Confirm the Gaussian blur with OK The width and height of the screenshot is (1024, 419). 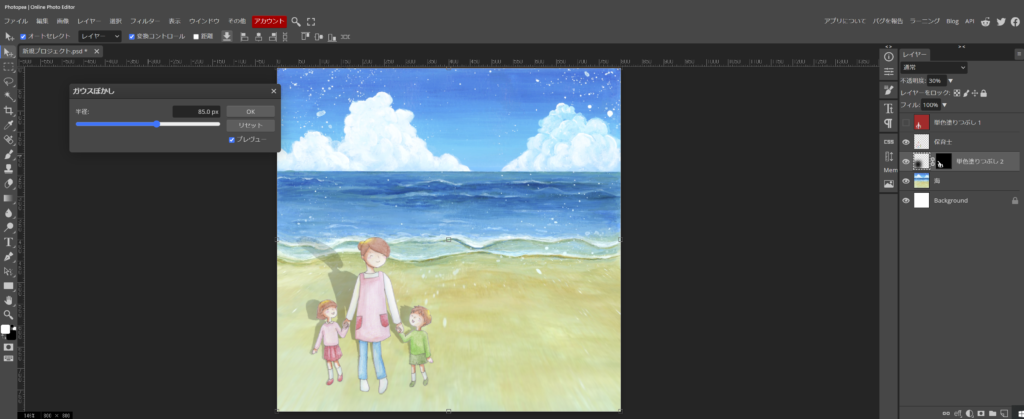click(250, 111)
